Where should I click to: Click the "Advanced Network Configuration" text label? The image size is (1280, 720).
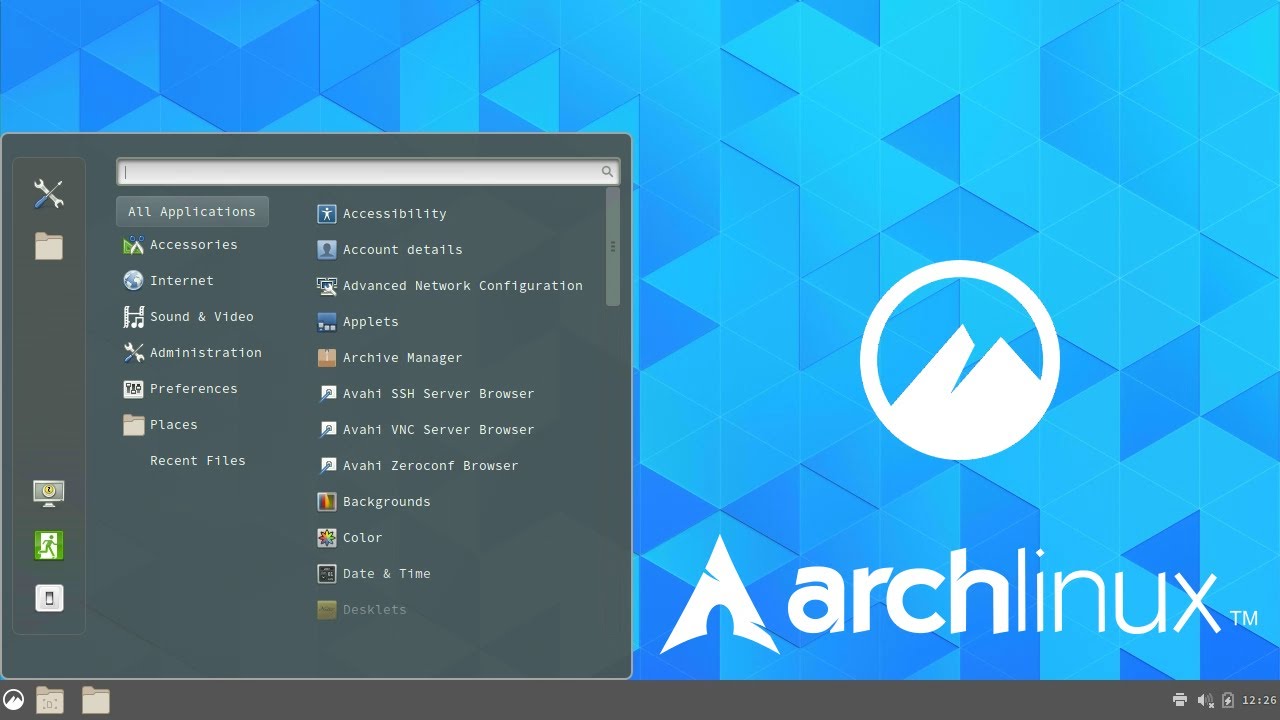click(x=462, y=285)
